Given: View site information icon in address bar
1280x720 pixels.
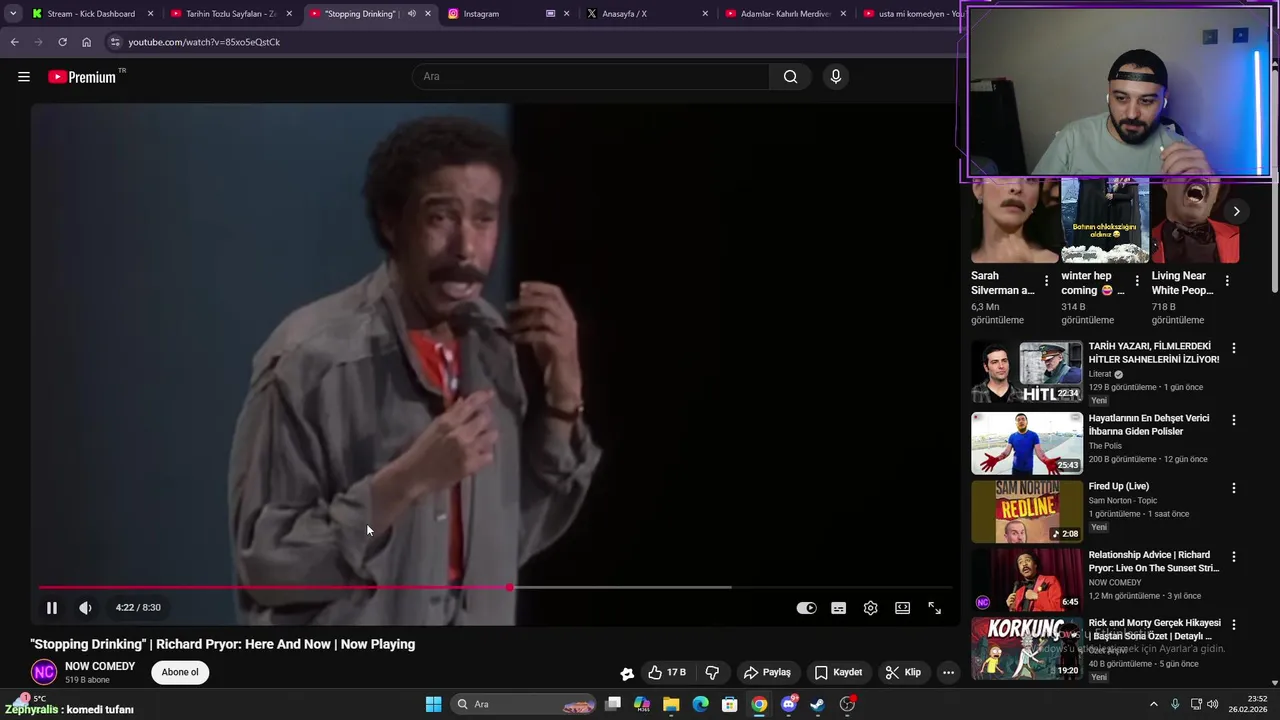Looking at the screenshot, I should pyautogui.click(x=115, y=42).
